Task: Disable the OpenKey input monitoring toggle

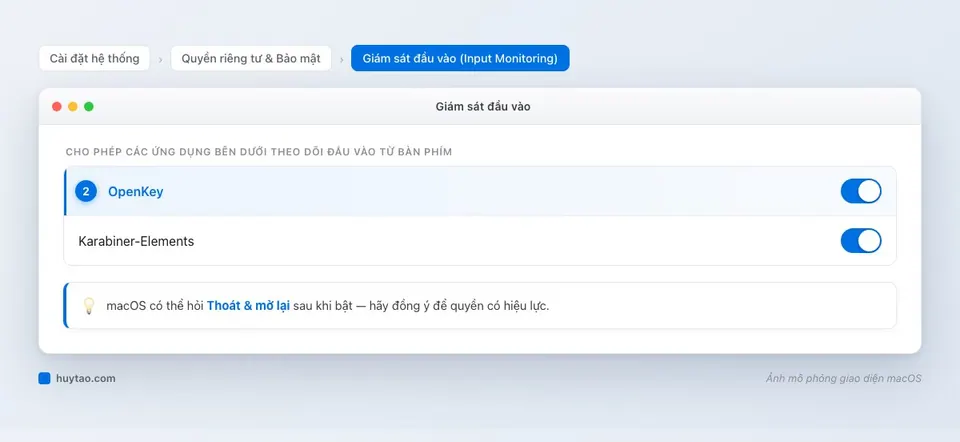Action: coord(861,191)
